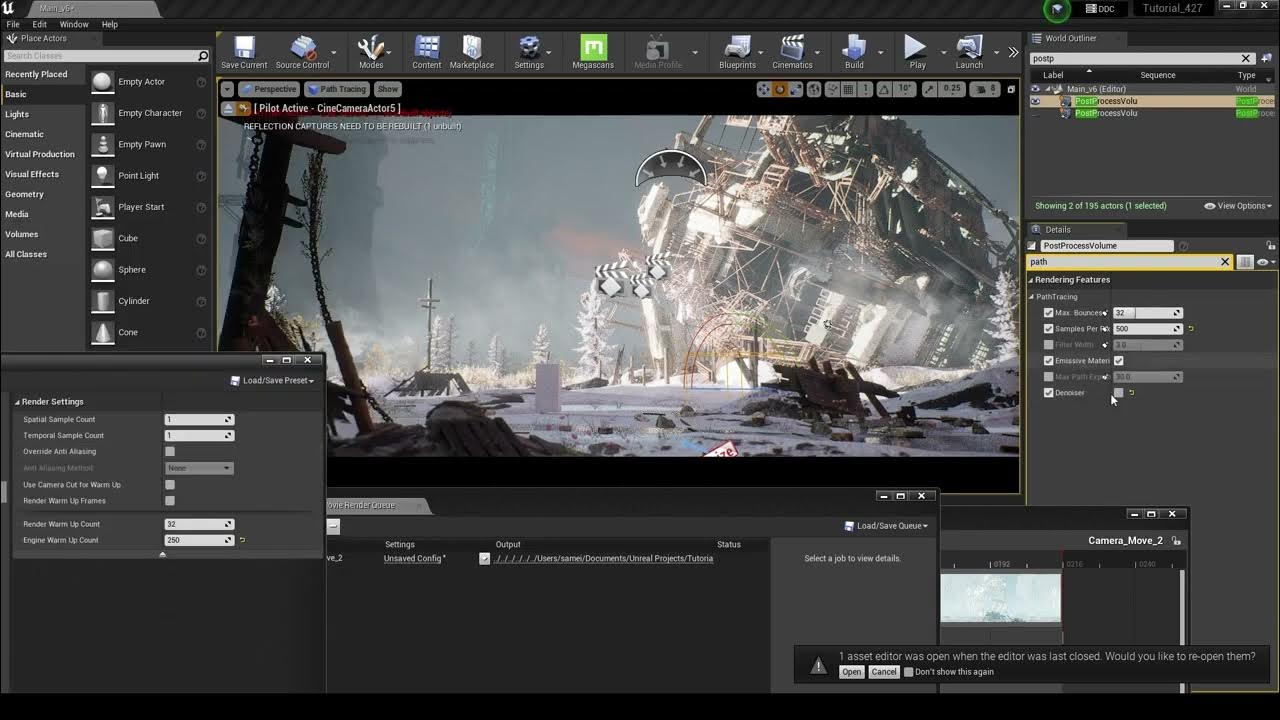The height and width of the screenshot is (720, 1280).
Task: Select Cone in Place Actors
Action: [x=150, y=332]
